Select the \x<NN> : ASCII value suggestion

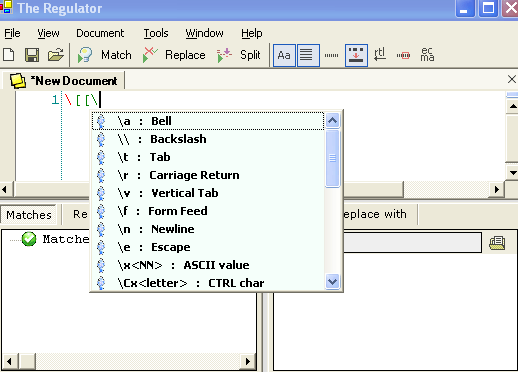(x=208, y=265)
